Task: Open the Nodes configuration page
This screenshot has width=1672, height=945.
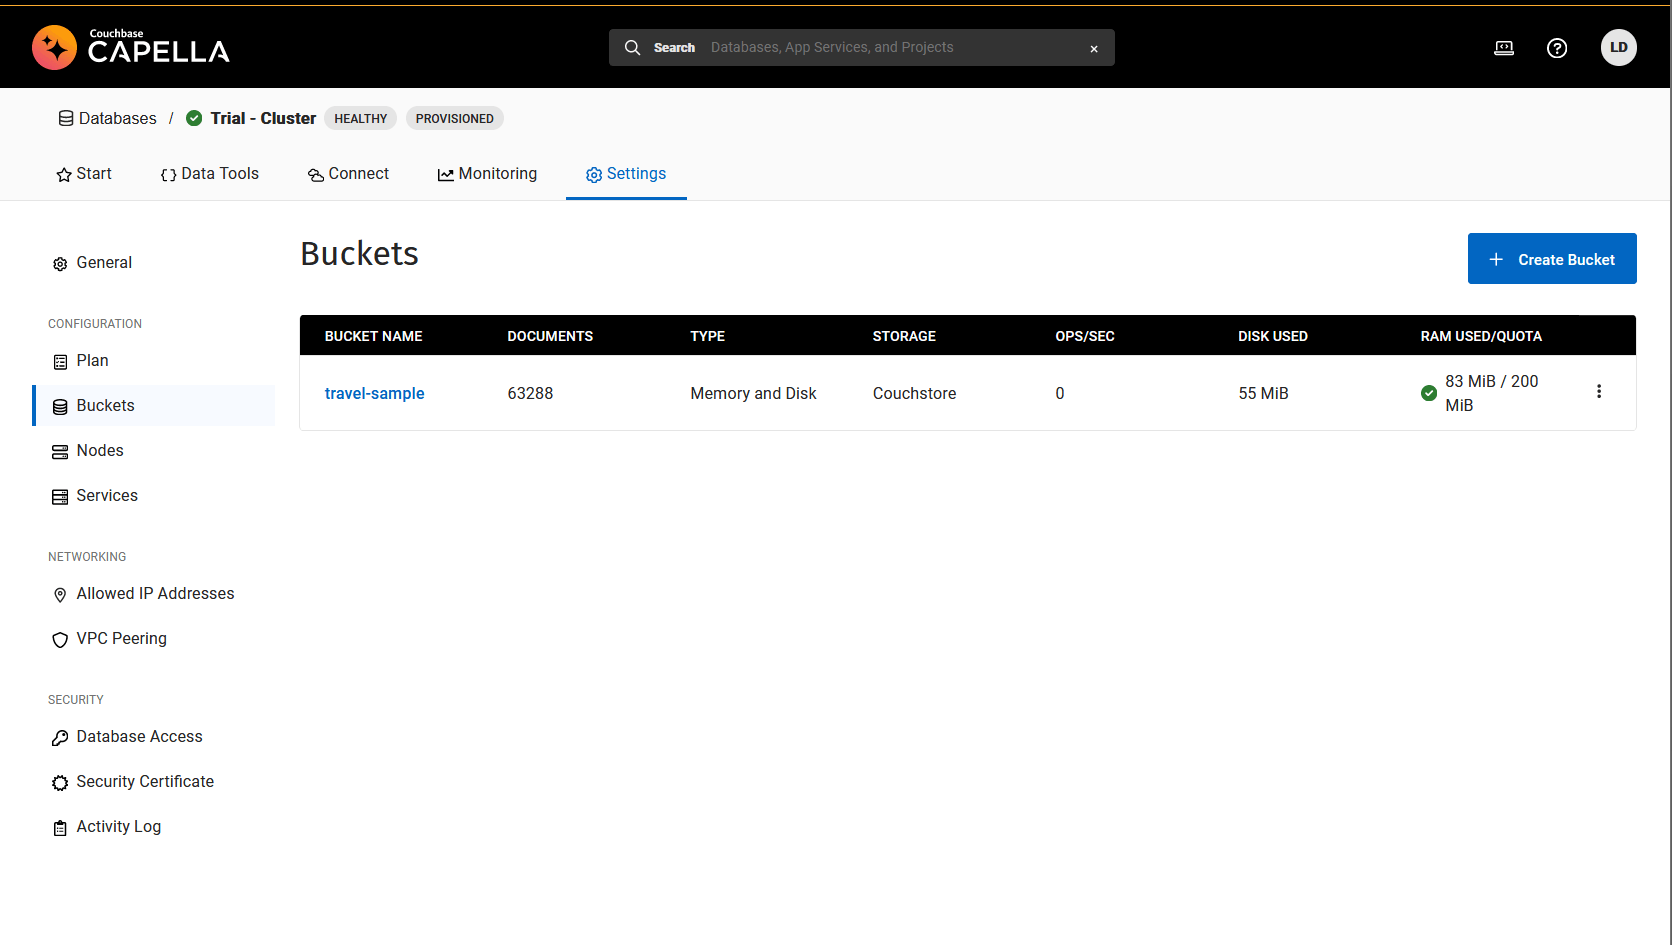Action: coord(153,451)
